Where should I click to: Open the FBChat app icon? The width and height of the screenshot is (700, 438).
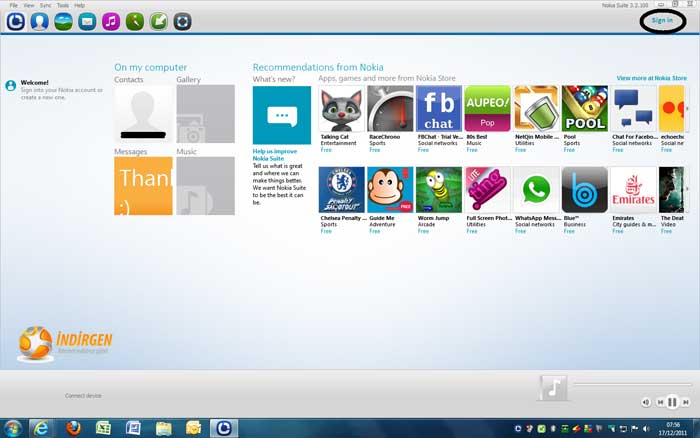439,108
